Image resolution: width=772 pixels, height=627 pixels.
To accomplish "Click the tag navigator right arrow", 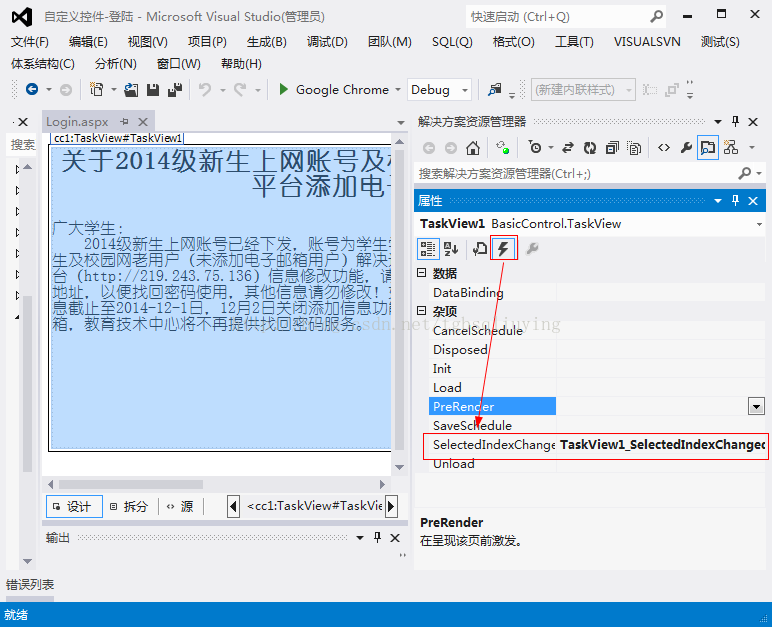I will point(391,506).
